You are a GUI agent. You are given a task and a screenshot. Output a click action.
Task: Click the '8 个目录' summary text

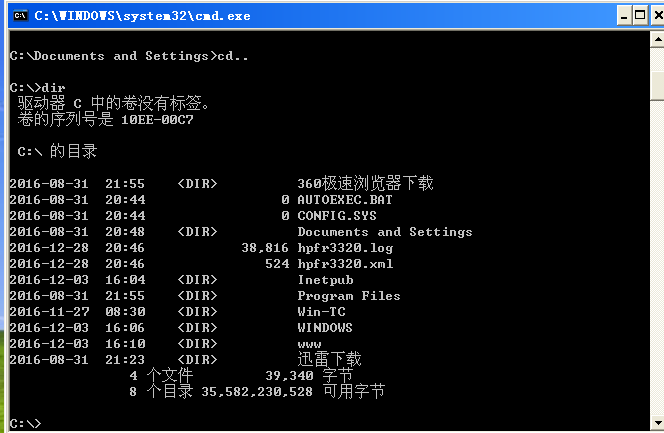click(161, 391)
